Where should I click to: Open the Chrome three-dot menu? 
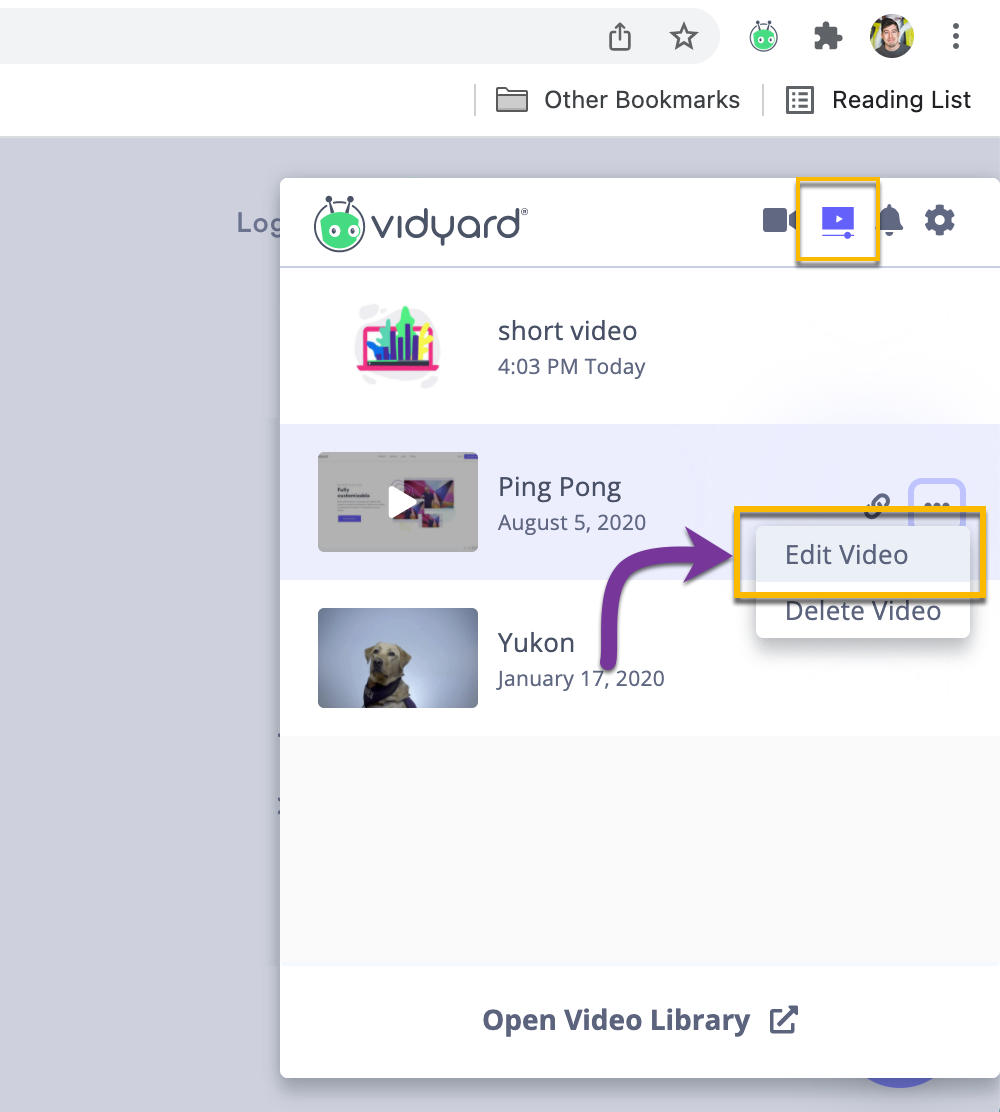pyautogui.click(x=956, y=36)
